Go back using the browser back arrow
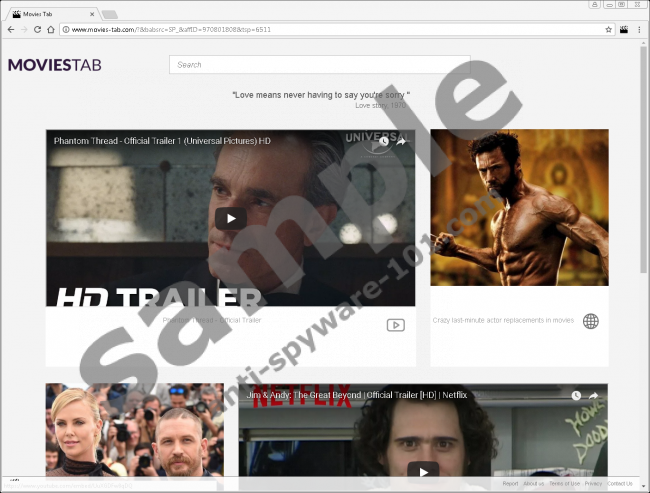 pyautogui.click(x=11, y=29)
